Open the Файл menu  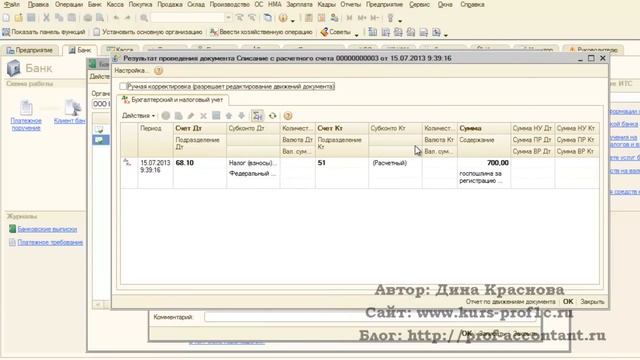[x=12, y=4]
